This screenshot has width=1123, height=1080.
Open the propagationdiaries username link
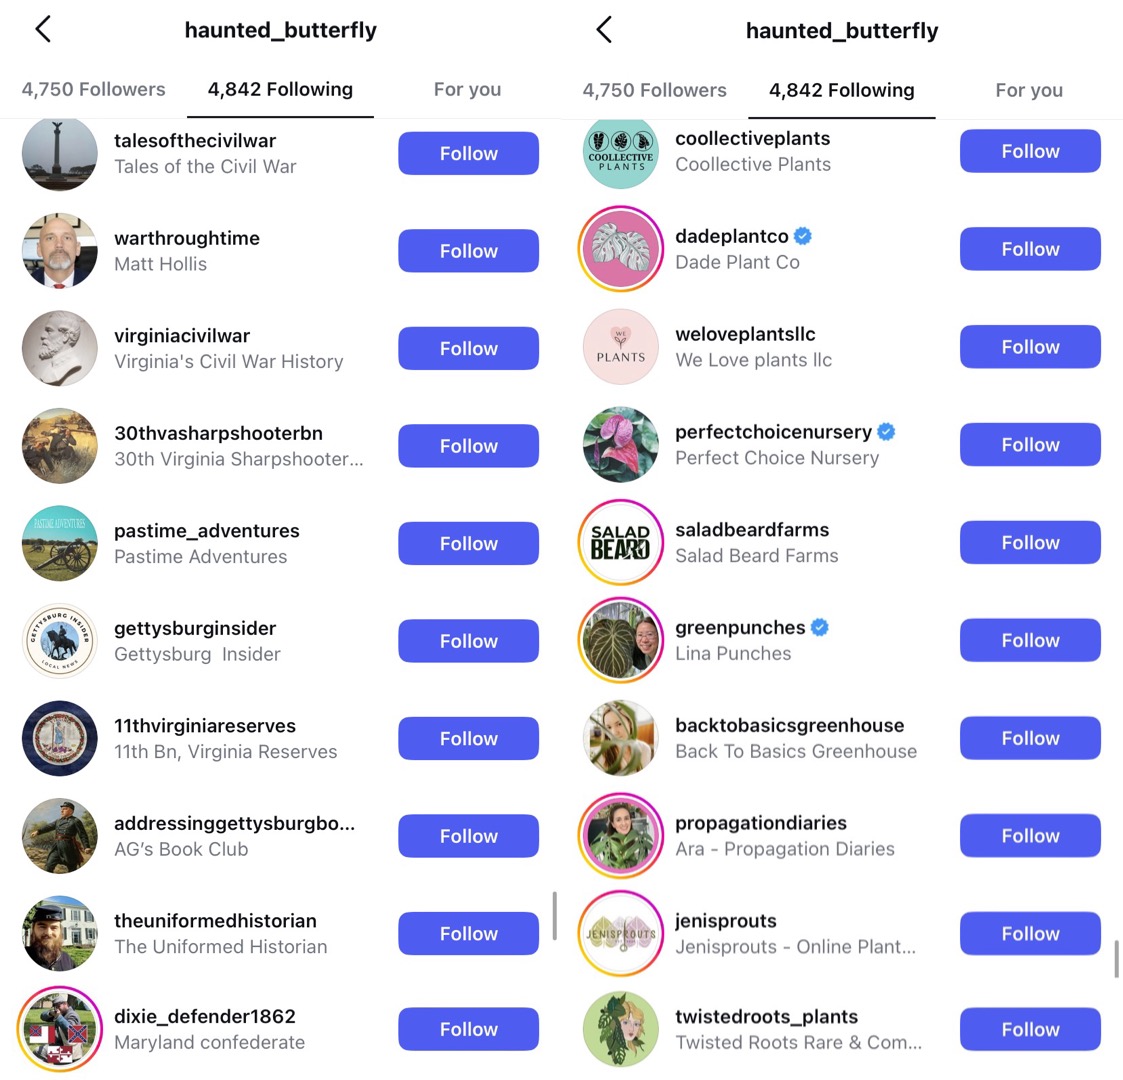coord(761,823)
